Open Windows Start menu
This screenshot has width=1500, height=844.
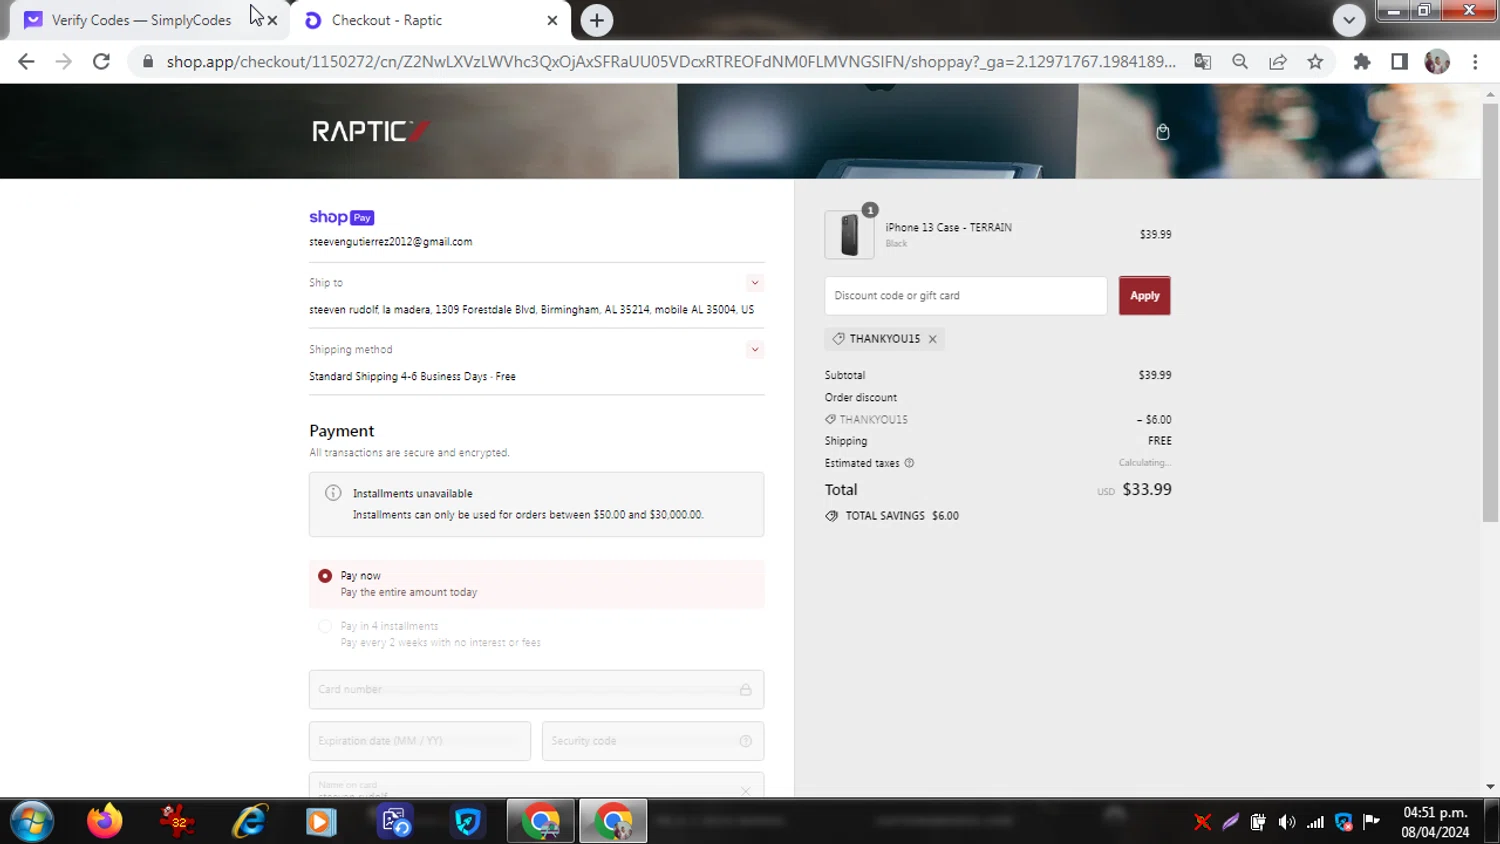pos(32,821)
